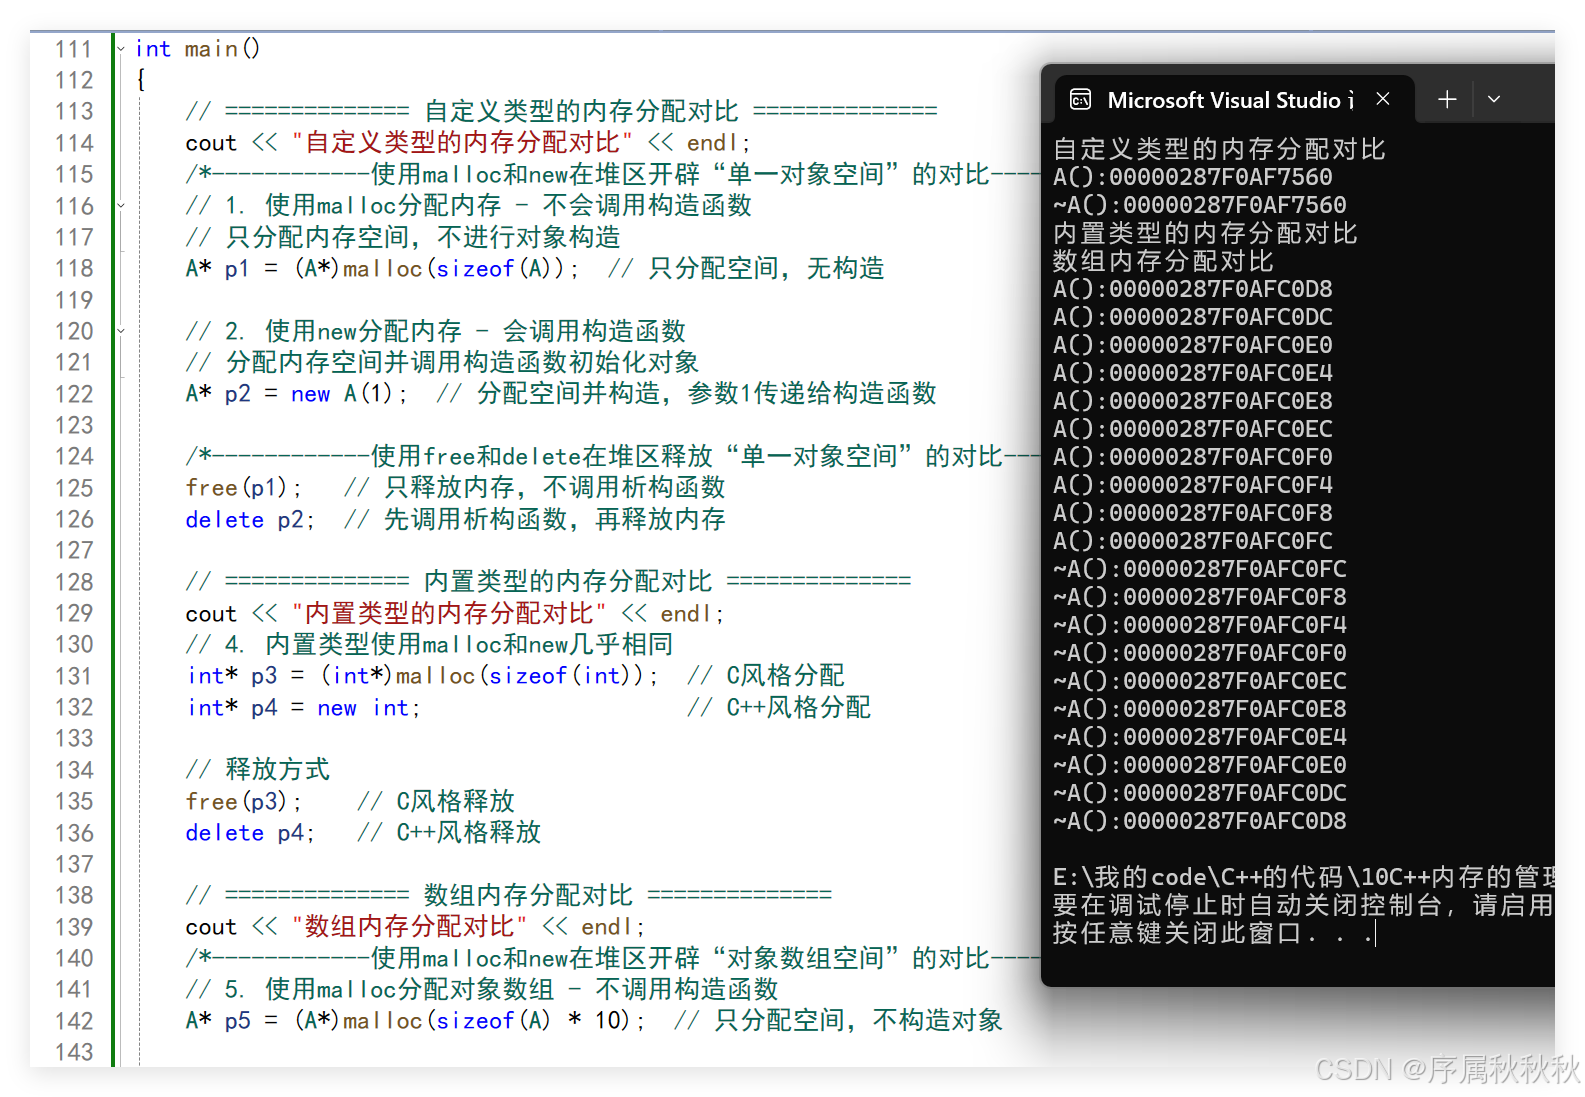Screen dimensions: 1585x1097
Task: Click console output '~A():00000287F0AFC0FC'
Action: point(1200,569)
